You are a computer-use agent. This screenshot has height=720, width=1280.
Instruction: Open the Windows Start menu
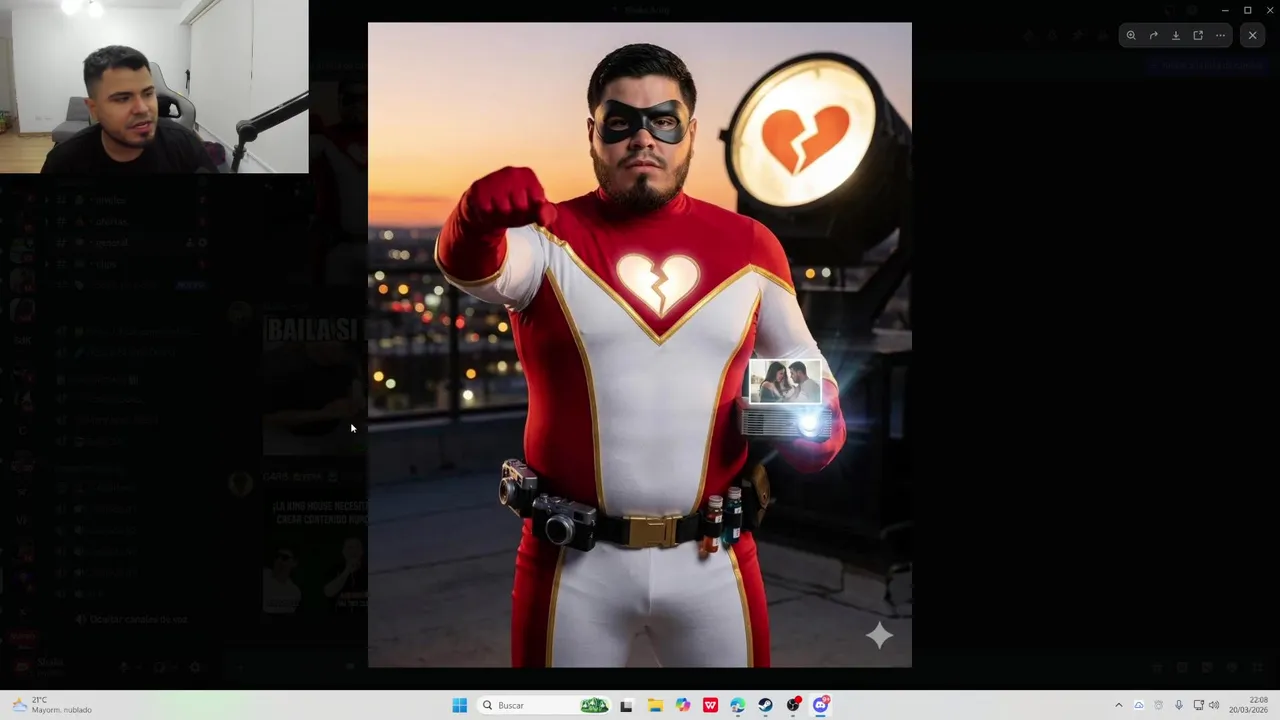coord(459,705)
